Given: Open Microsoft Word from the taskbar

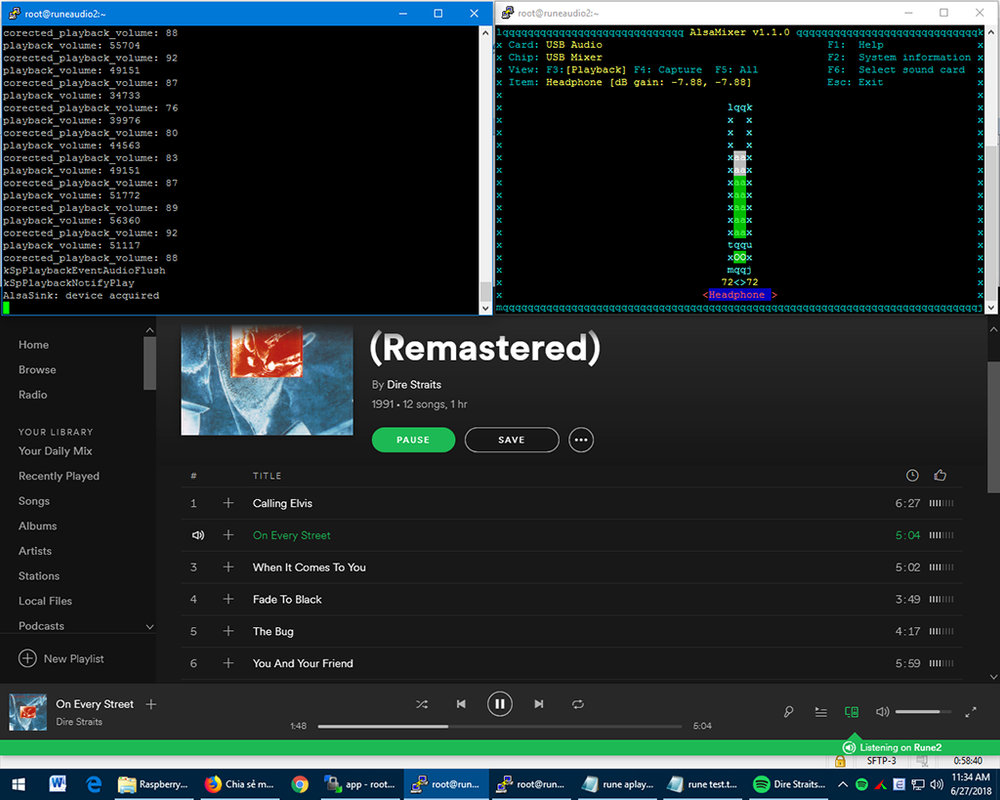Looking at the screenshot, I should [x=57, y=784].
